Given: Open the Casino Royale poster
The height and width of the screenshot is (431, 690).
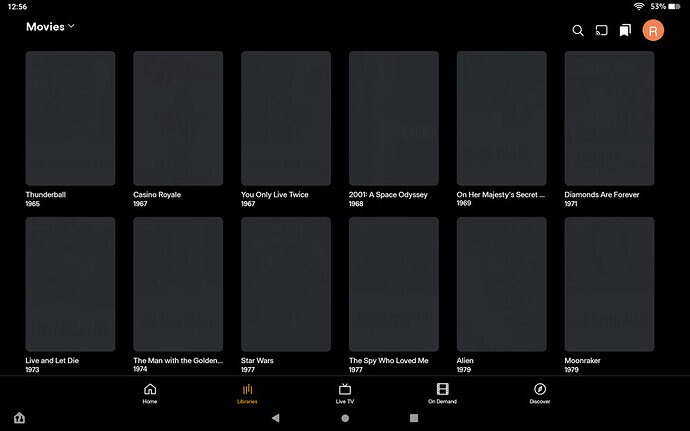Looking at the screenshot, I should [178, 118].
